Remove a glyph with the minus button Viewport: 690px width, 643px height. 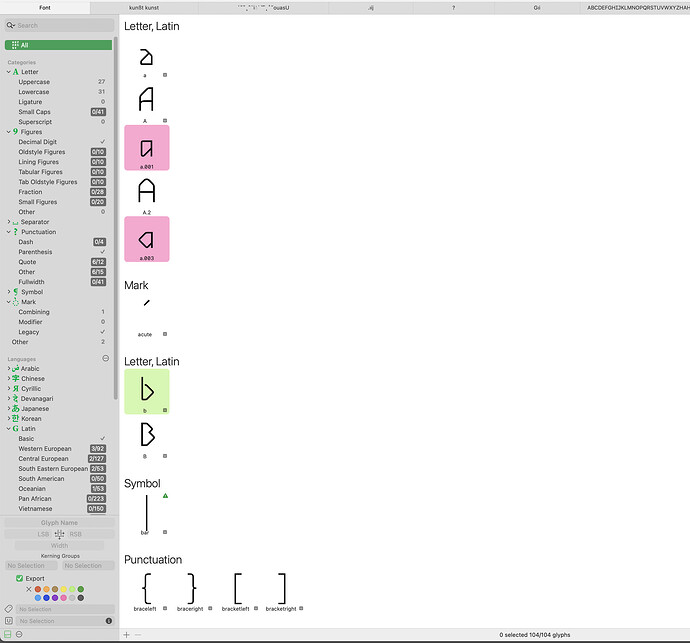click(138, 635)
